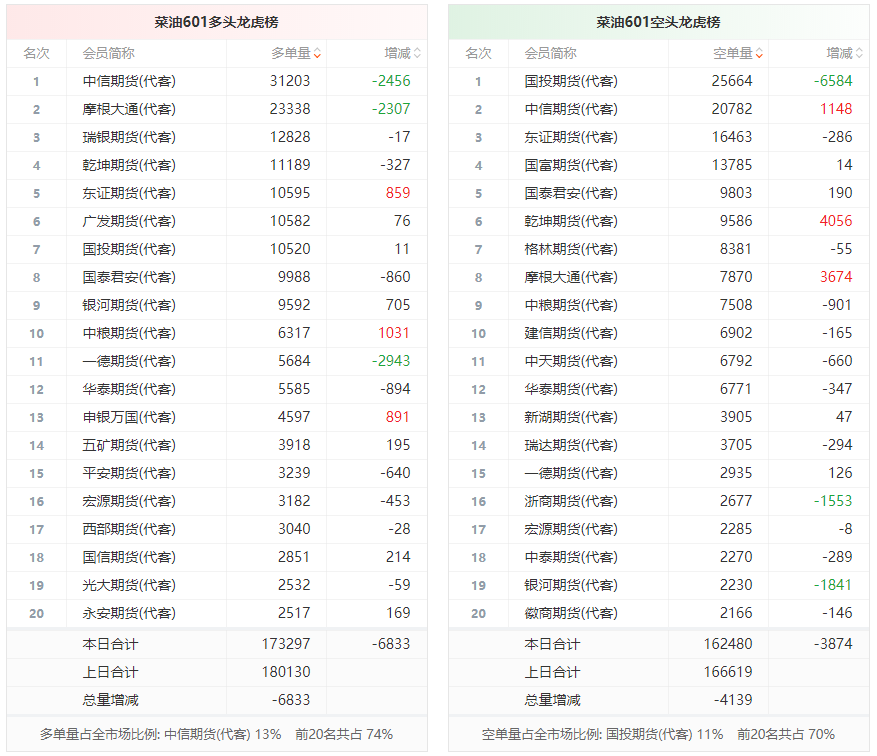Select 西部期货(代客) row name
877x756 pixels.
pyautogui.click(x=129, y=529)
